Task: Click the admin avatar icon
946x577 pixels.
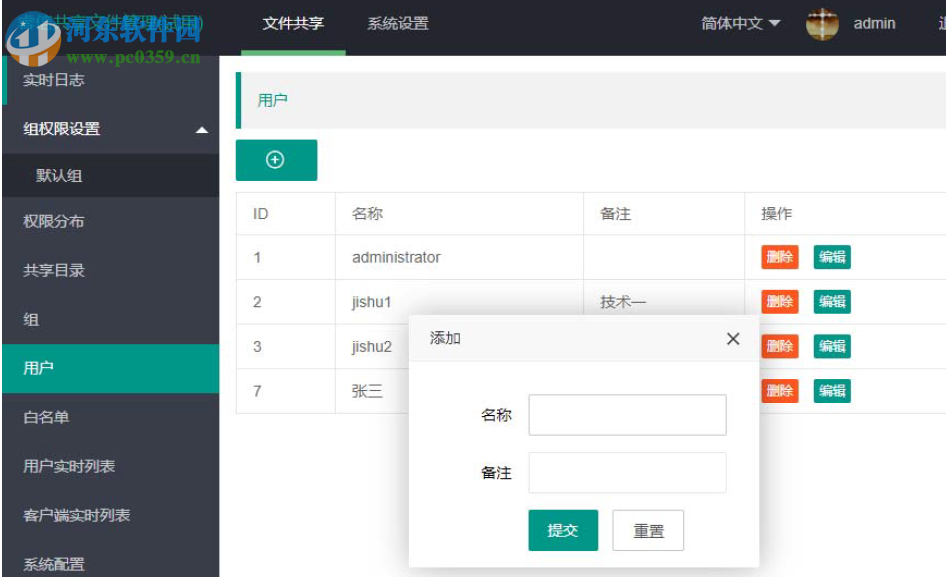Action: 821,23
